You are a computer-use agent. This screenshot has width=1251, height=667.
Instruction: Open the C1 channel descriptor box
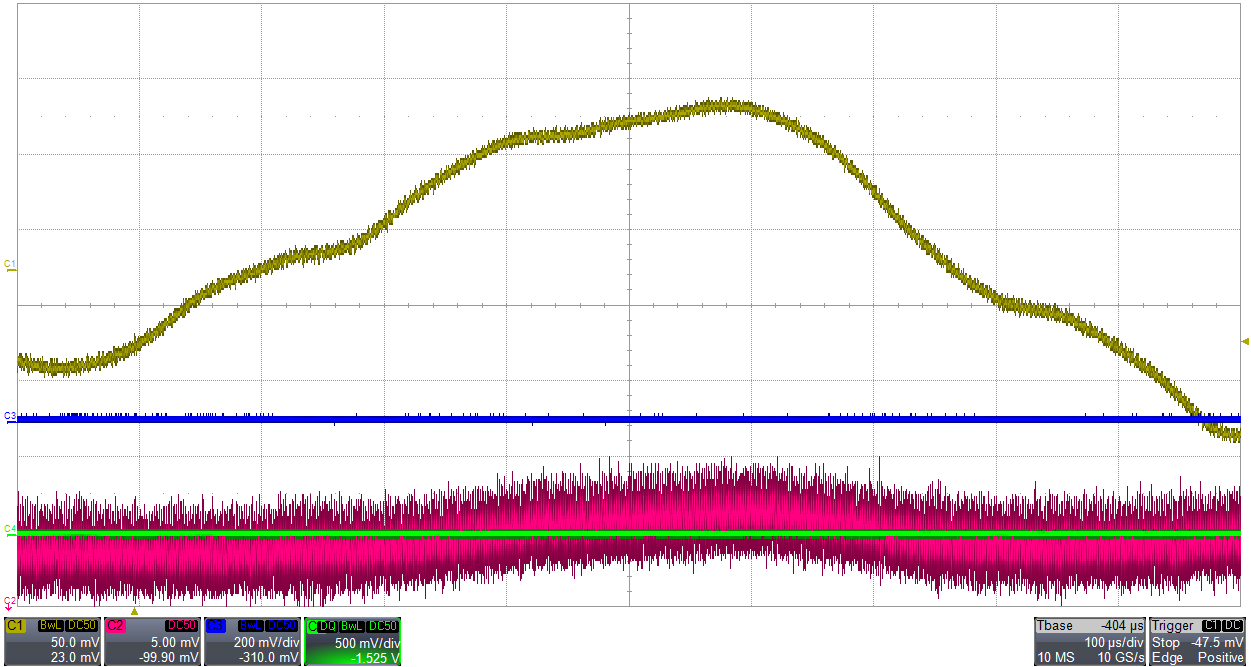point(52,641)
